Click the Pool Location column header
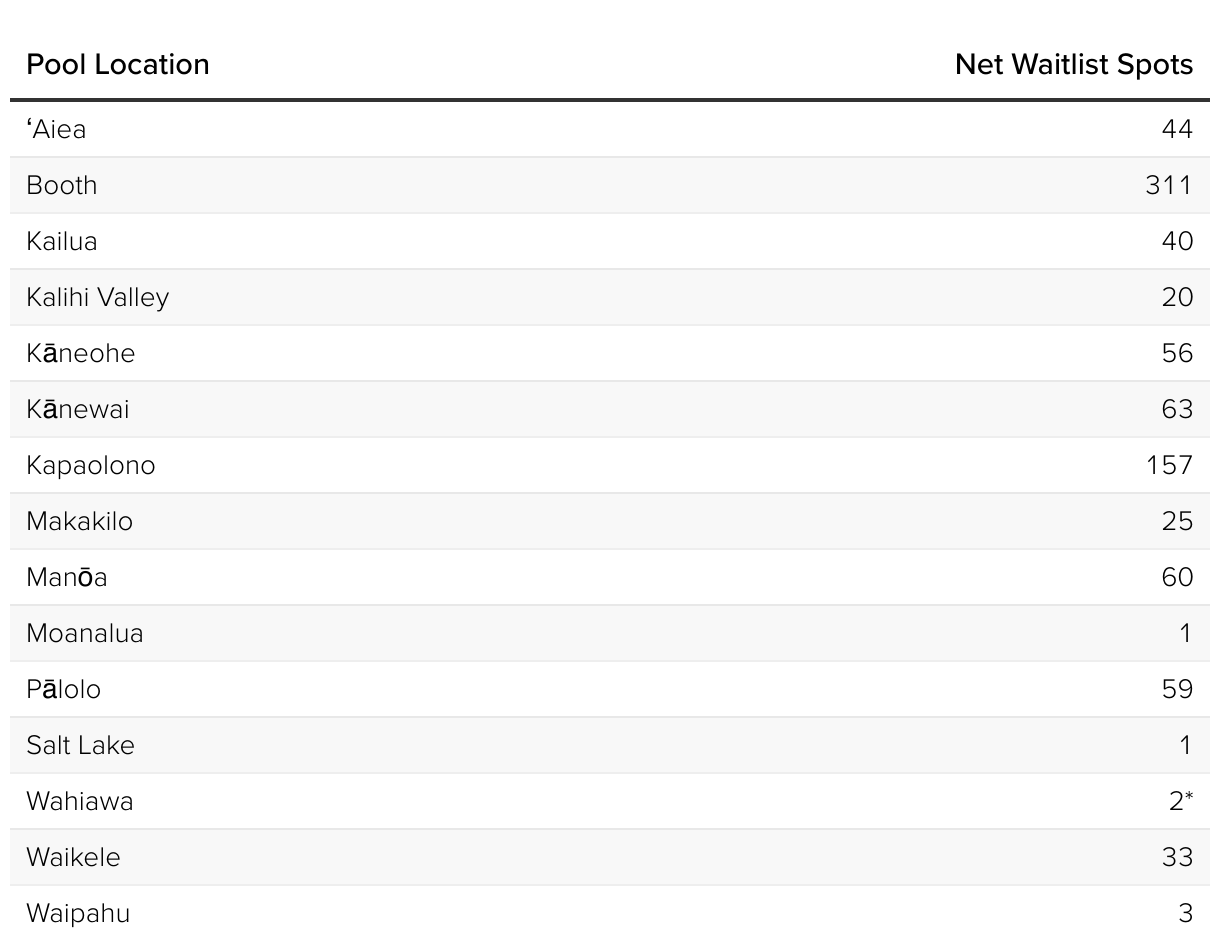Screen dimensions: 1220x950 point(118,64)
